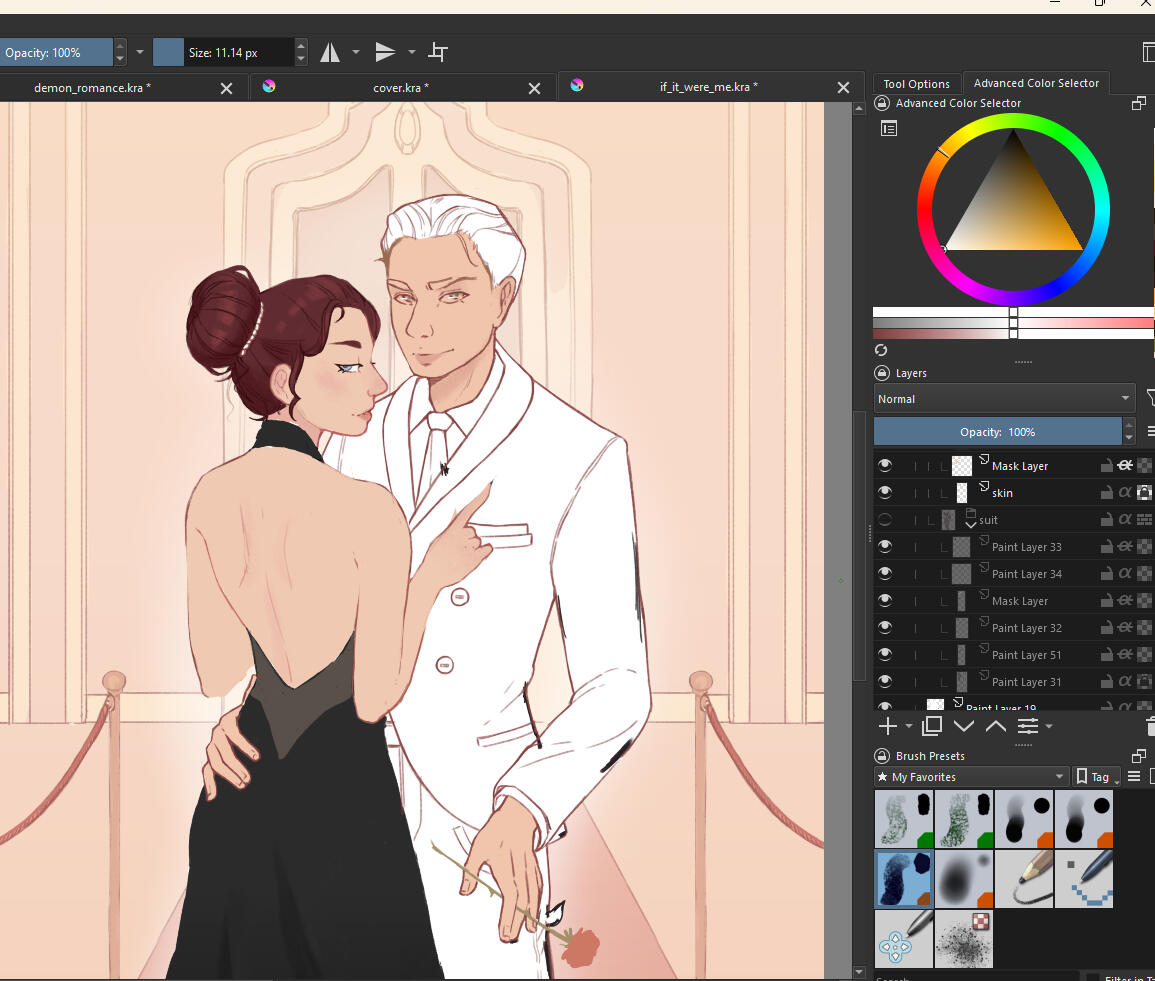Open the Normal blending mode dropdown
This screenshot has height=981, width=1155.
pos(1004,399)
